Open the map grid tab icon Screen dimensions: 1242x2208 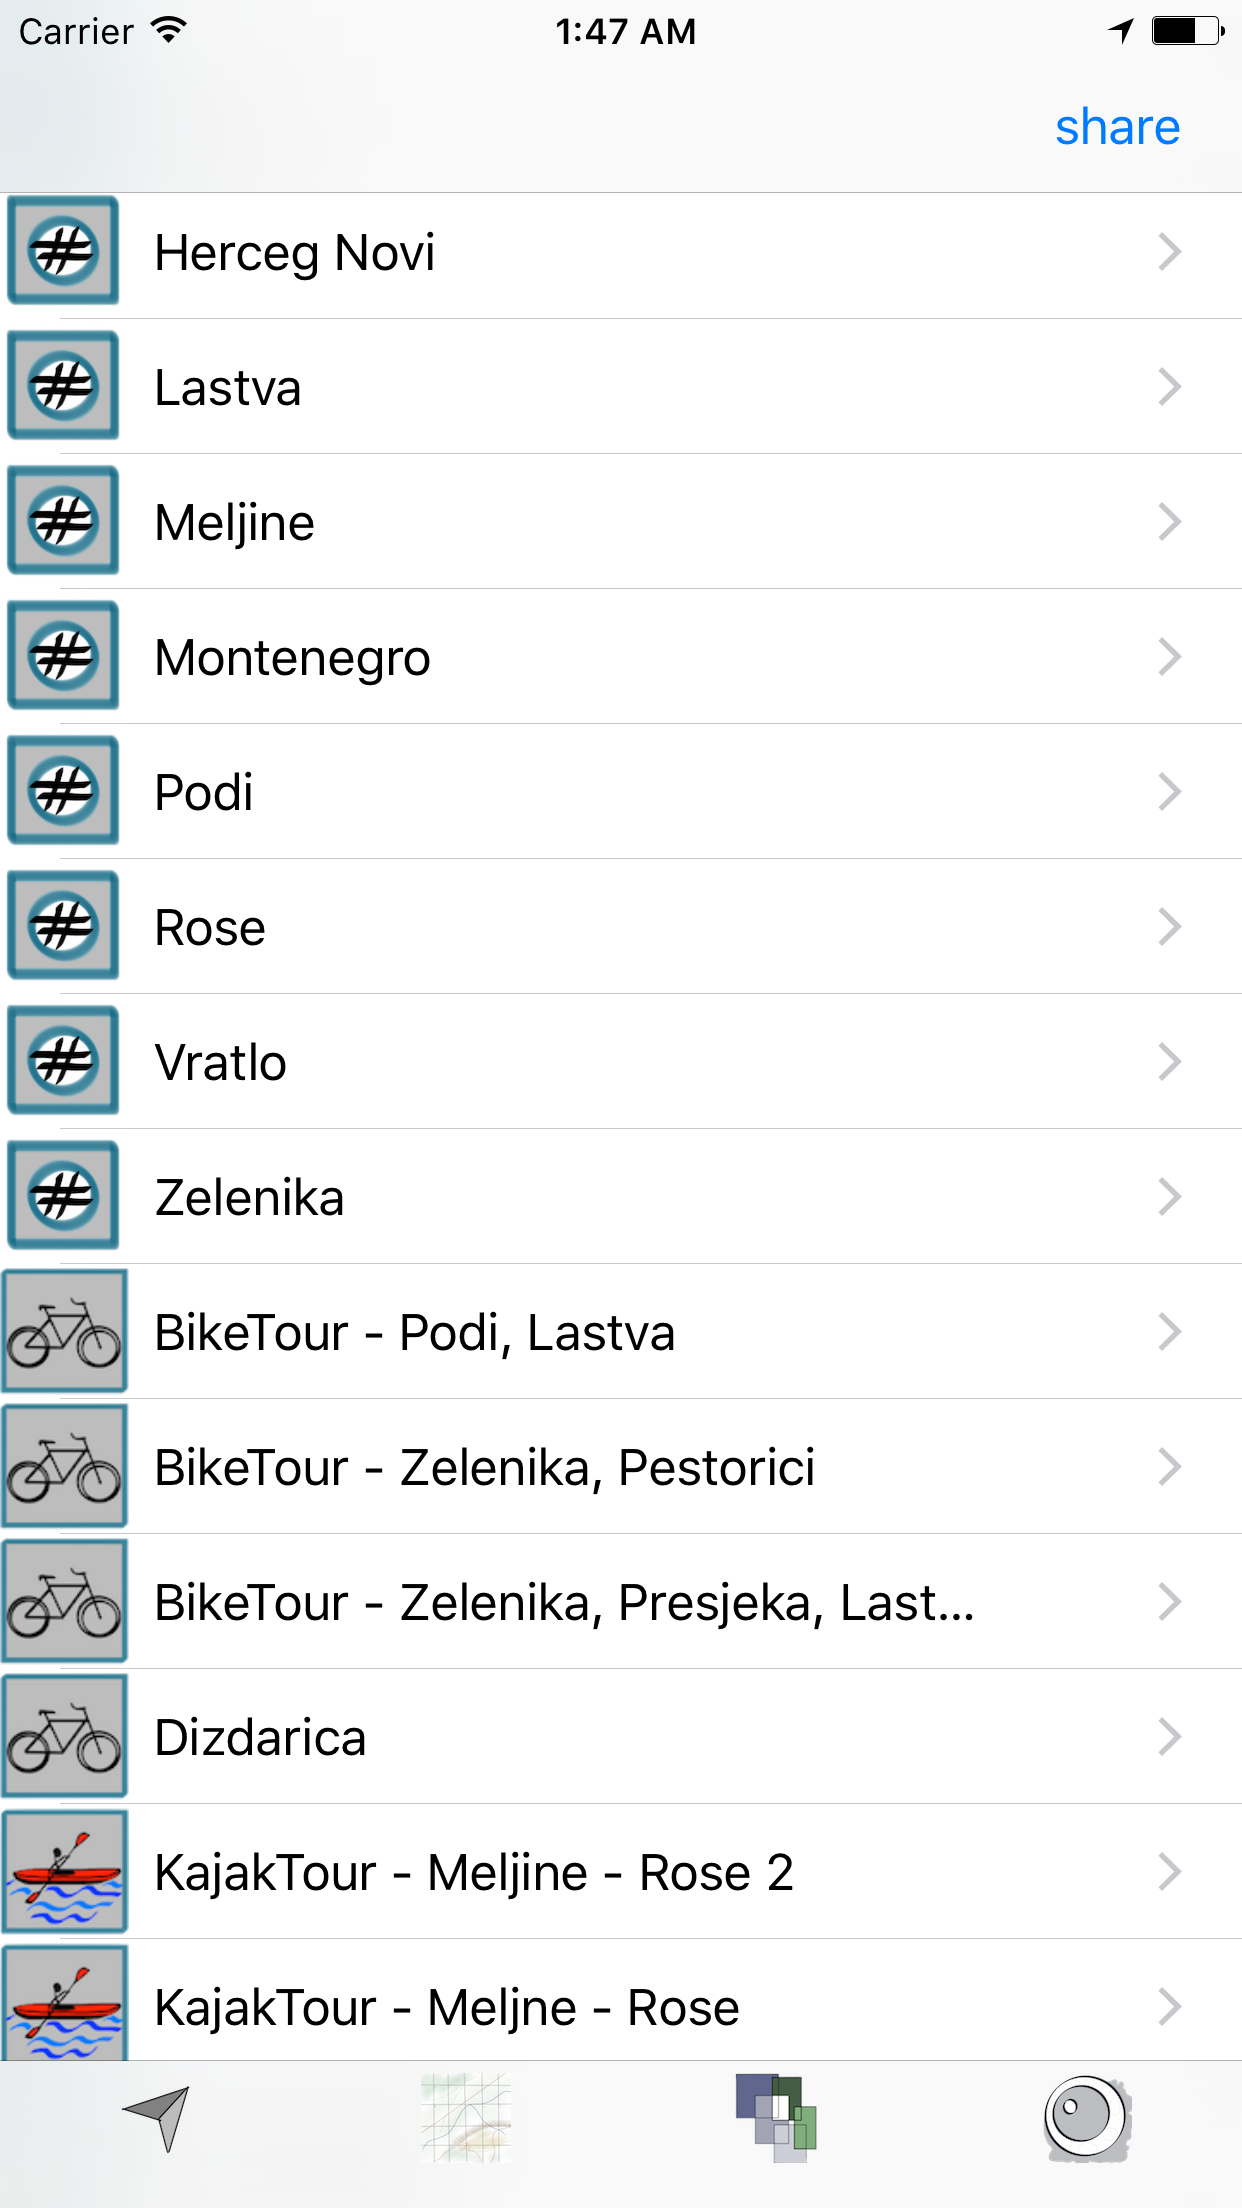(466, 2117)
